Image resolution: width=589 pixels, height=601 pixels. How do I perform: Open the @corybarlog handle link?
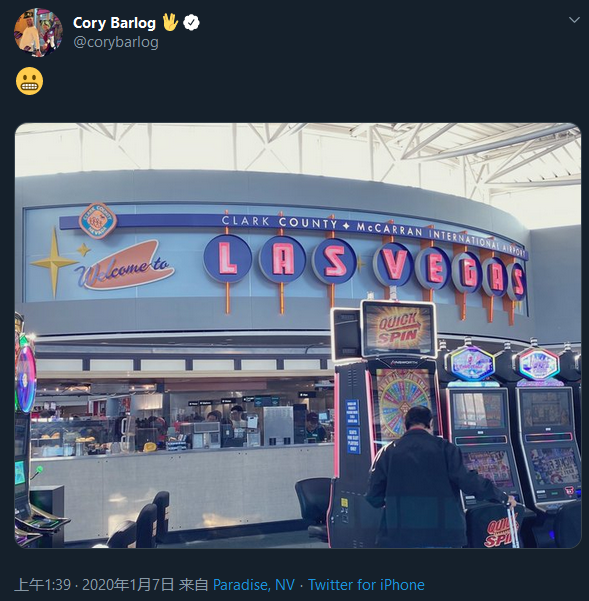click(x=116, y=42)
